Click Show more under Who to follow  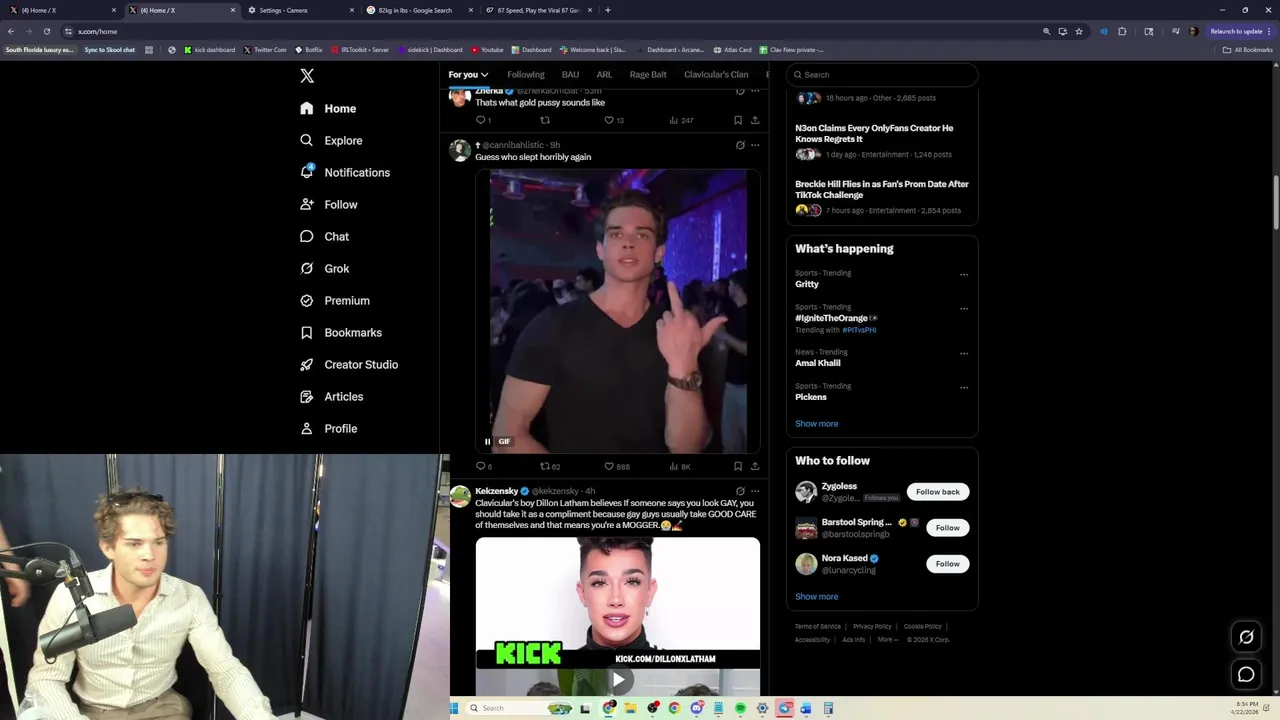[817, 597]
